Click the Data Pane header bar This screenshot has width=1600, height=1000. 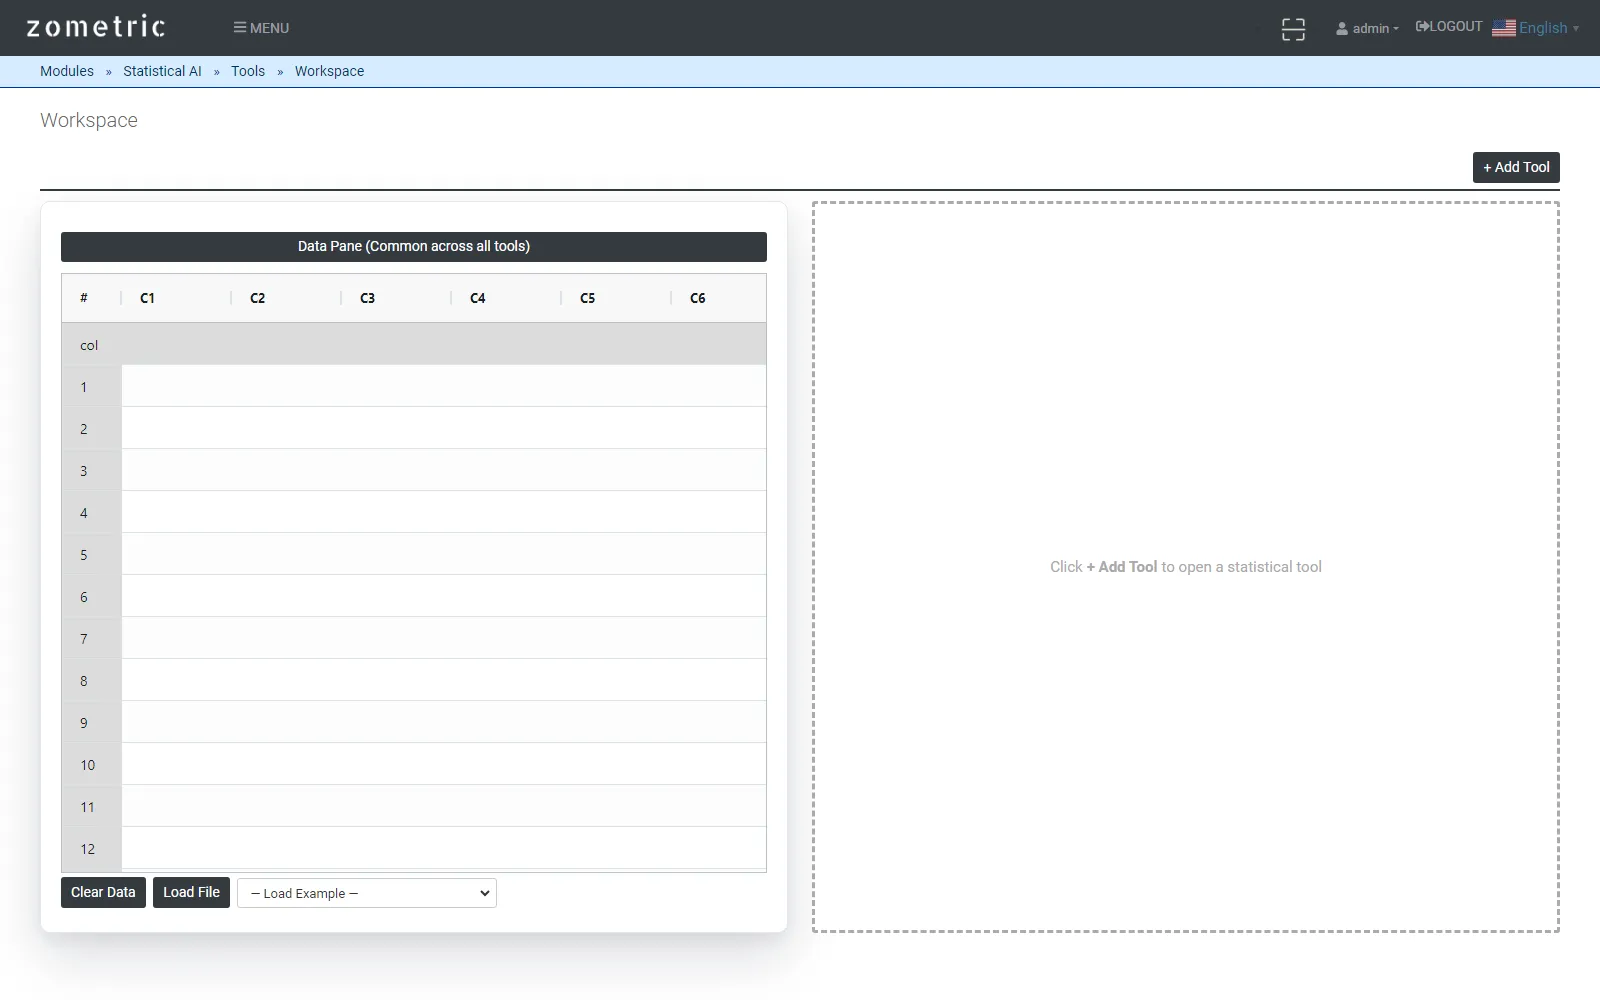coord(414,247)
